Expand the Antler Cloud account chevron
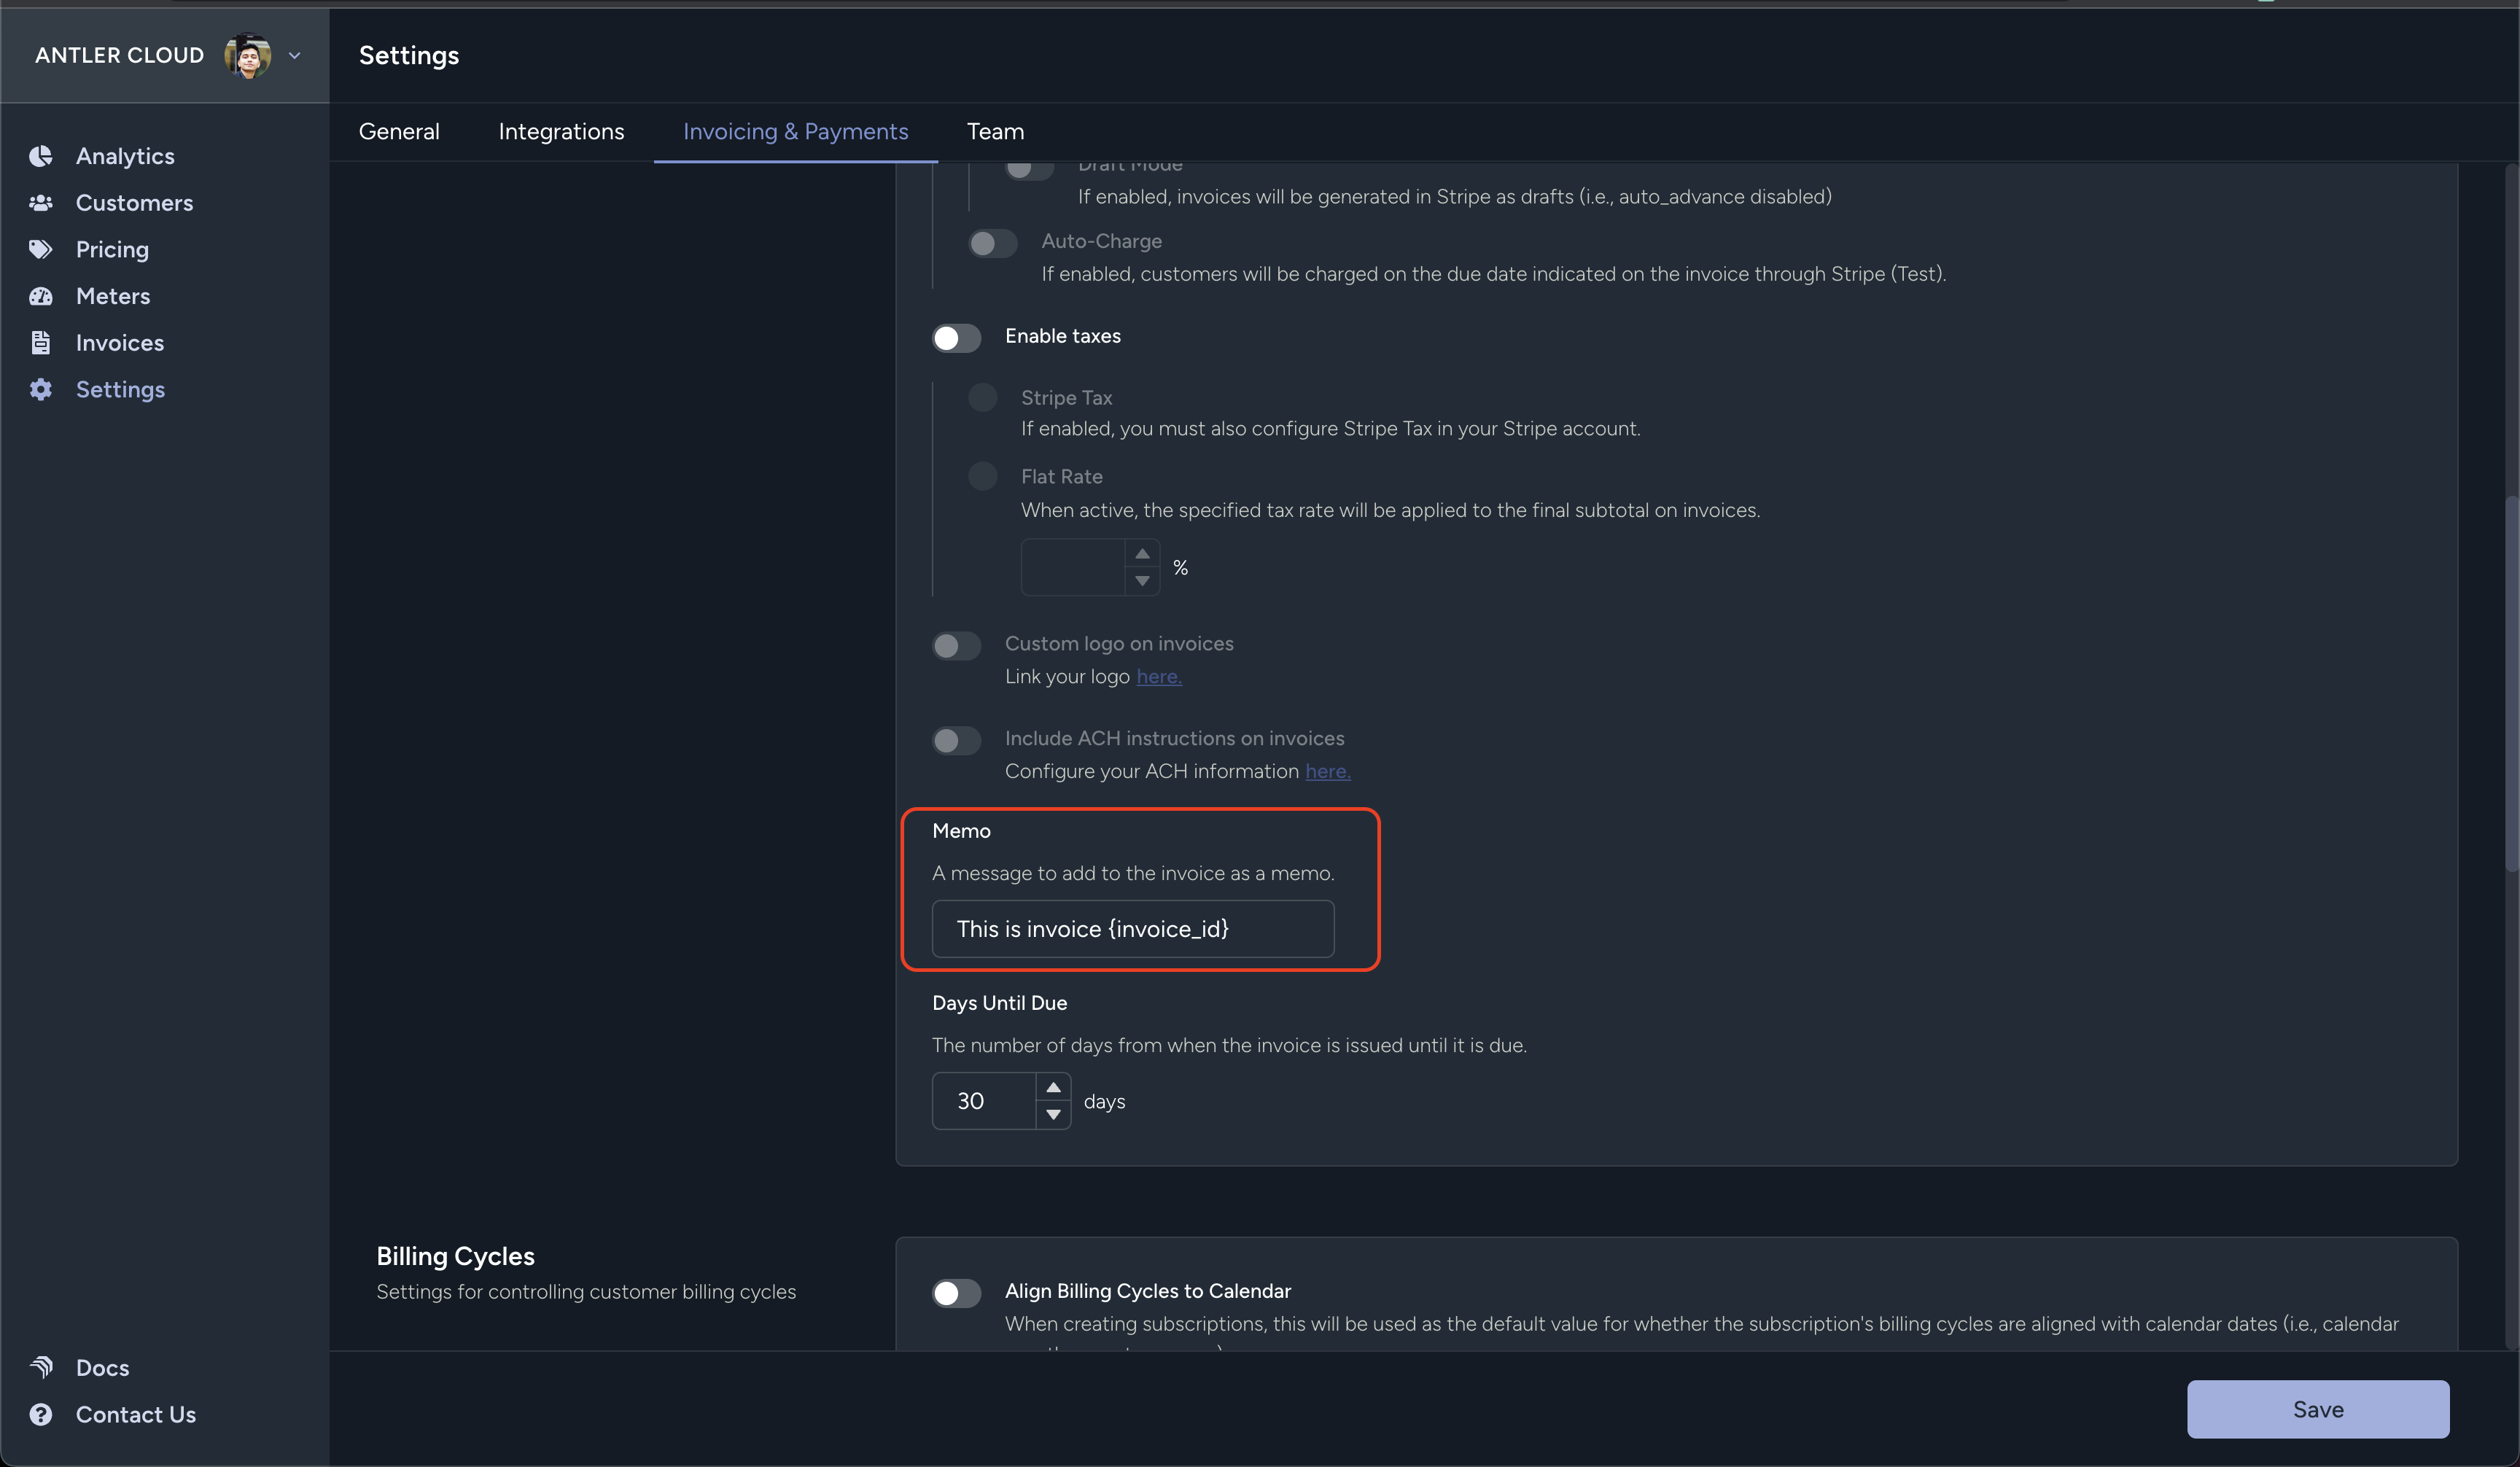This screenshot has height=1467, width=2520. pyautogui.click(x=295, y=56)
